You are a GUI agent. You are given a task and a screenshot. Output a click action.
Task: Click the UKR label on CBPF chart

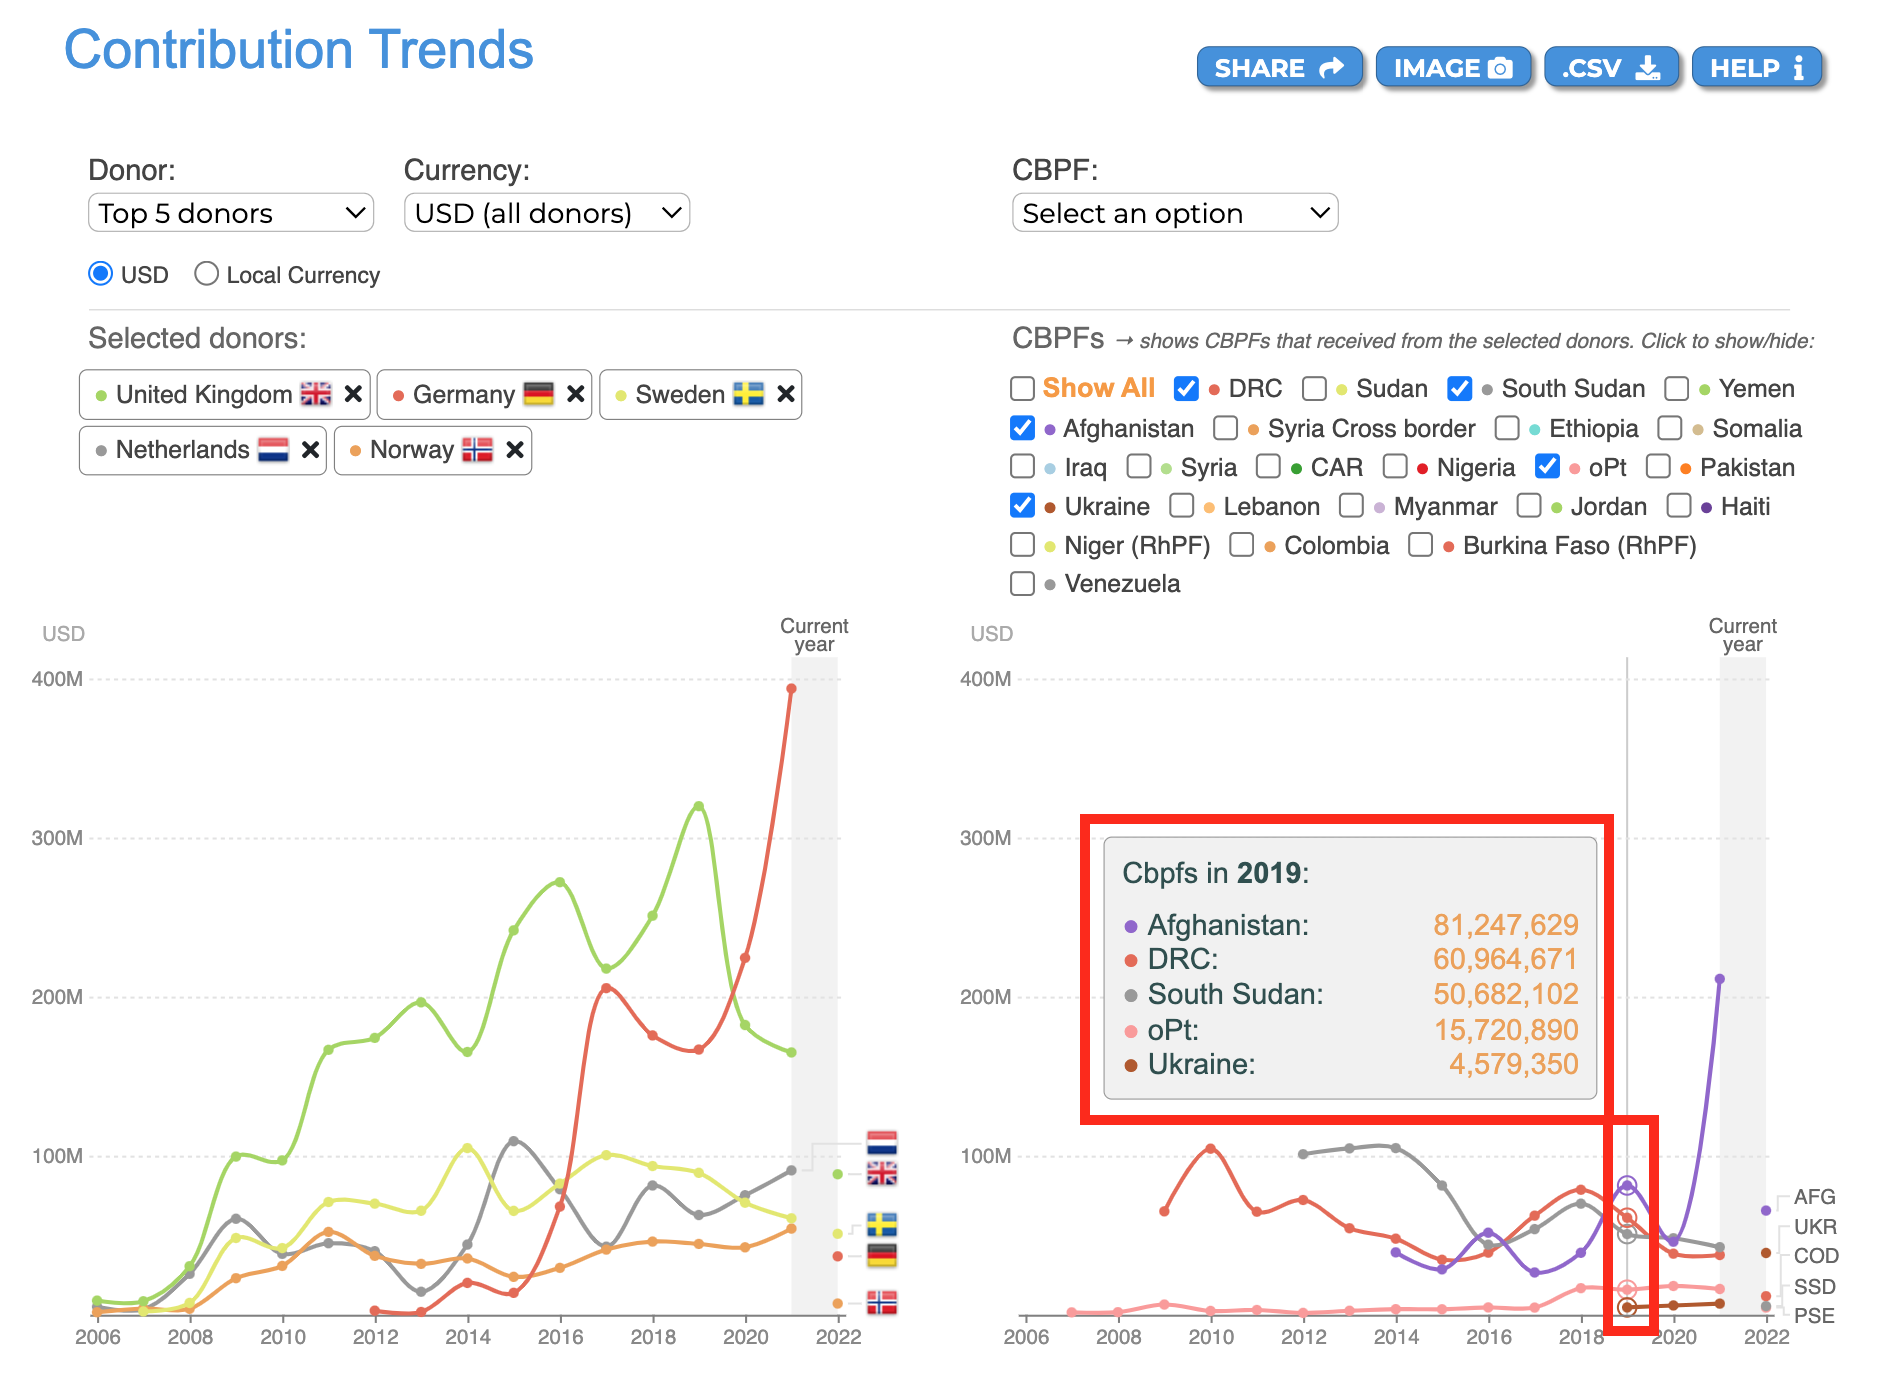[1815, 1227]
